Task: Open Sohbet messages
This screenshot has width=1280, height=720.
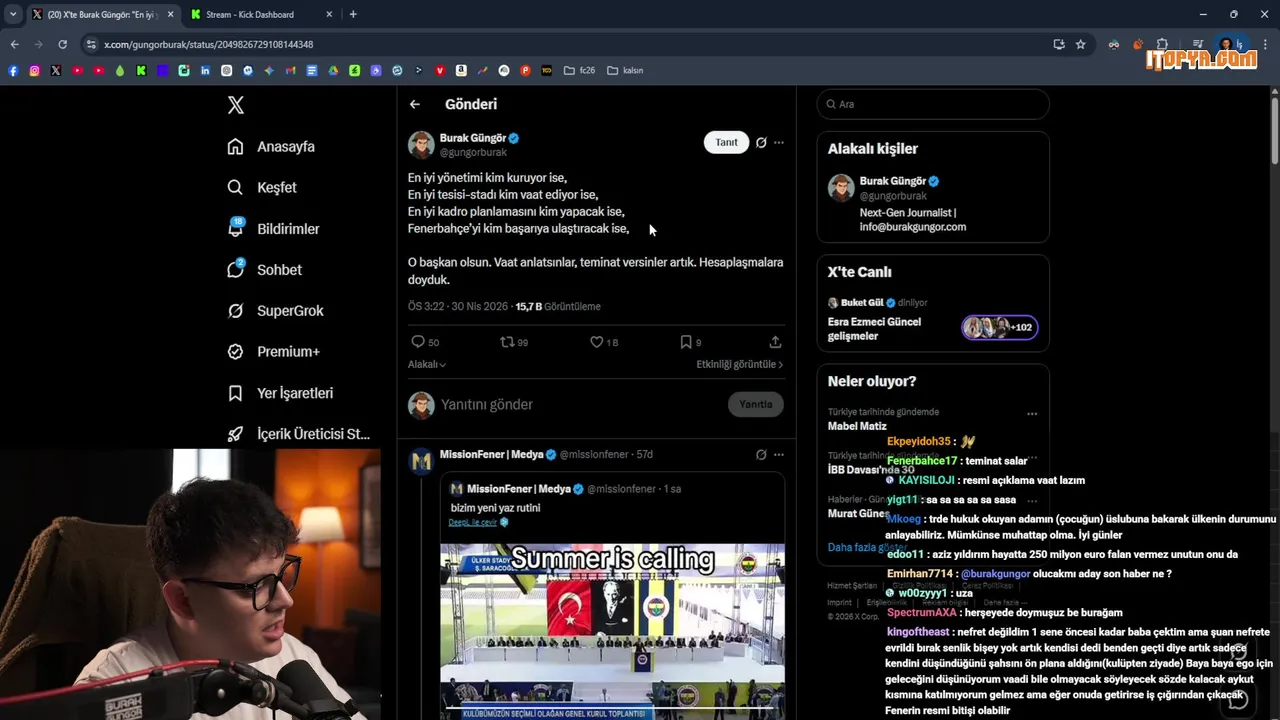Action: pos(264,270)
